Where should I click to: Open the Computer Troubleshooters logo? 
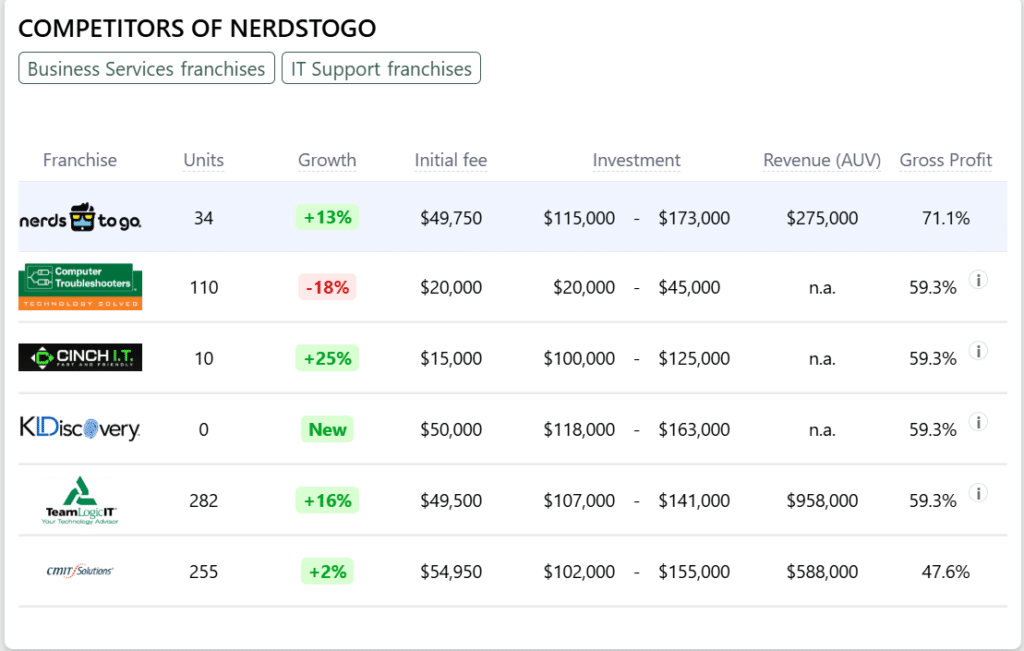coord(80,287)
